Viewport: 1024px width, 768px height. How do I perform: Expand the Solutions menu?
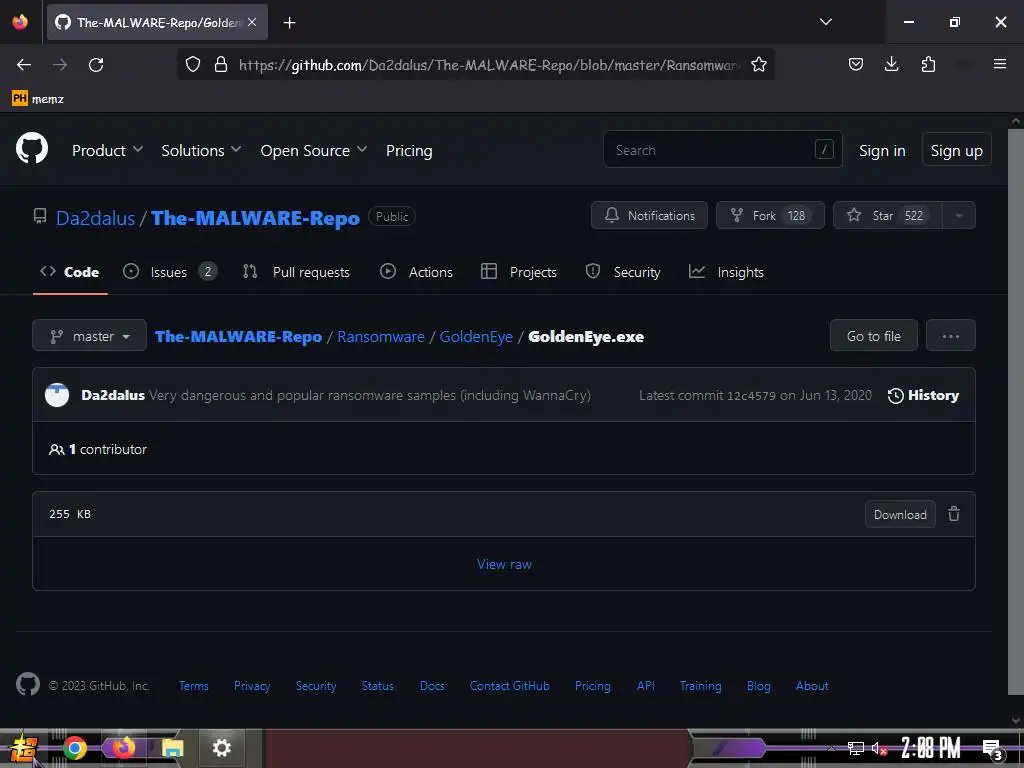[x=201, y=150]
